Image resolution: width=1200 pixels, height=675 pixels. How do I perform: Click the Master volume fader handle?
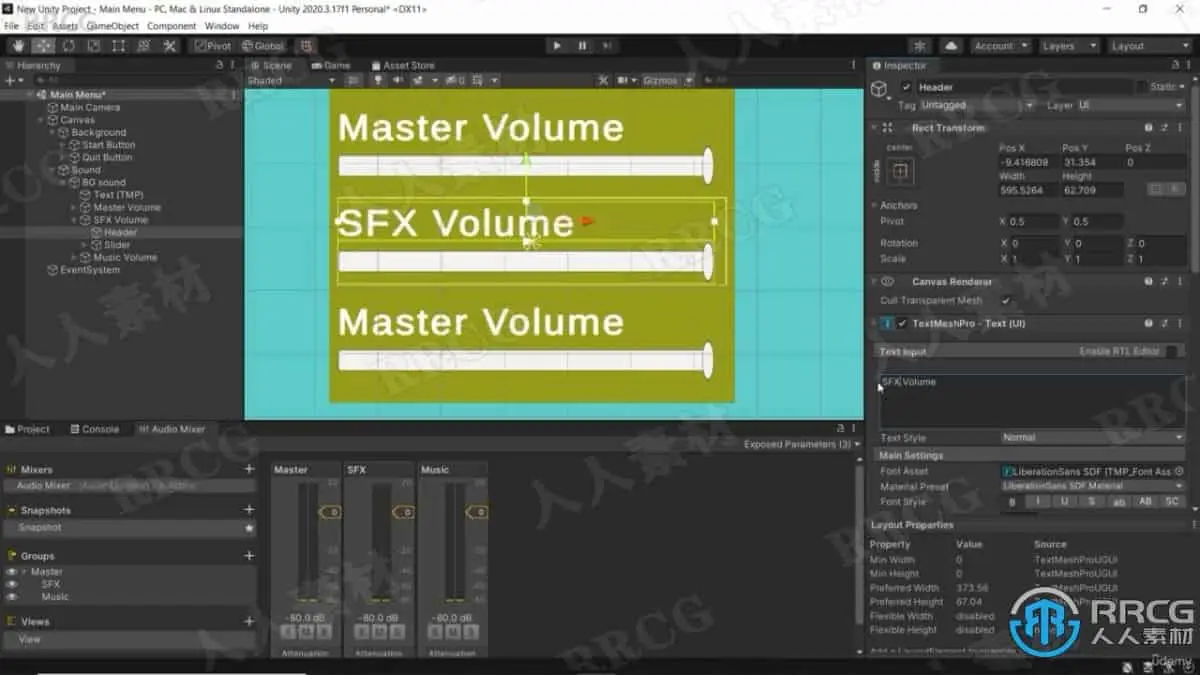coord(329,512)
